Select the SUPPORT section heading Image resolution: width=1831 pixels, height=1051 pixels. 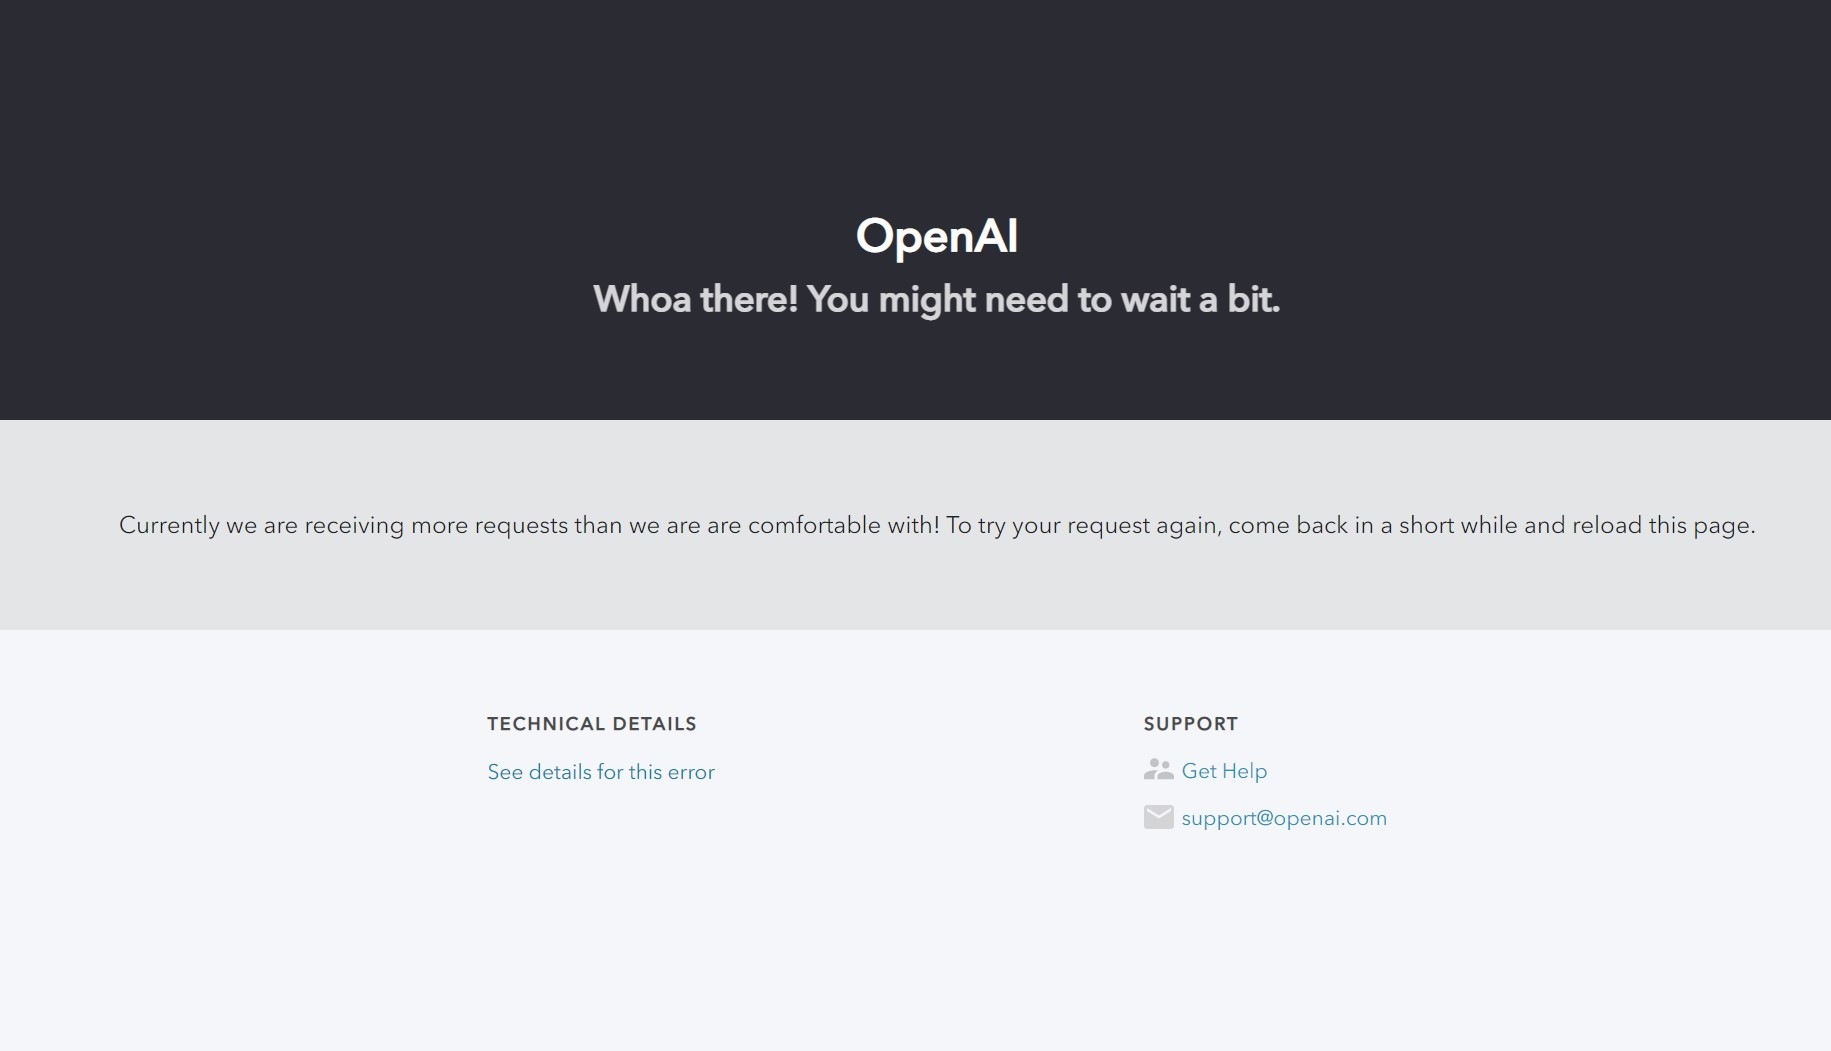1191,724
